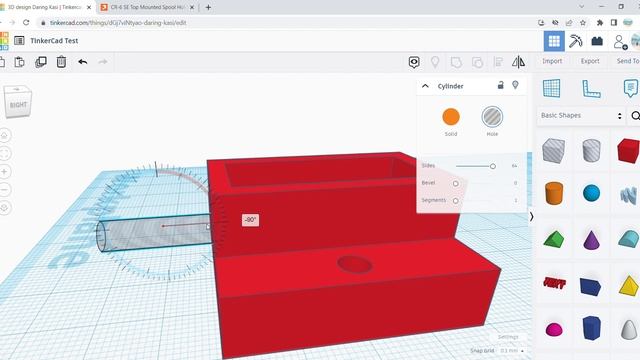Set the cylinder to Hole
The image size is (640, 360).
(492, 117)
